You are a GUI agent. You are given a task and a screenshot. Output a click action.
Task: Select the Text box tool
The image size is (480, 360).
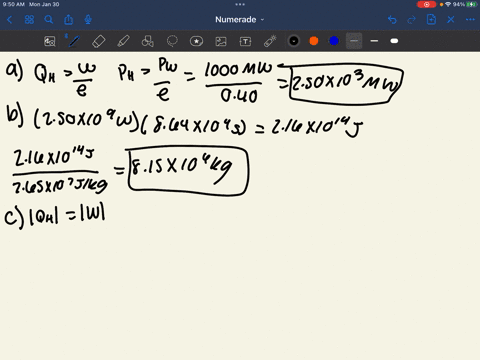pyautogui.click(x=245, y=41)
